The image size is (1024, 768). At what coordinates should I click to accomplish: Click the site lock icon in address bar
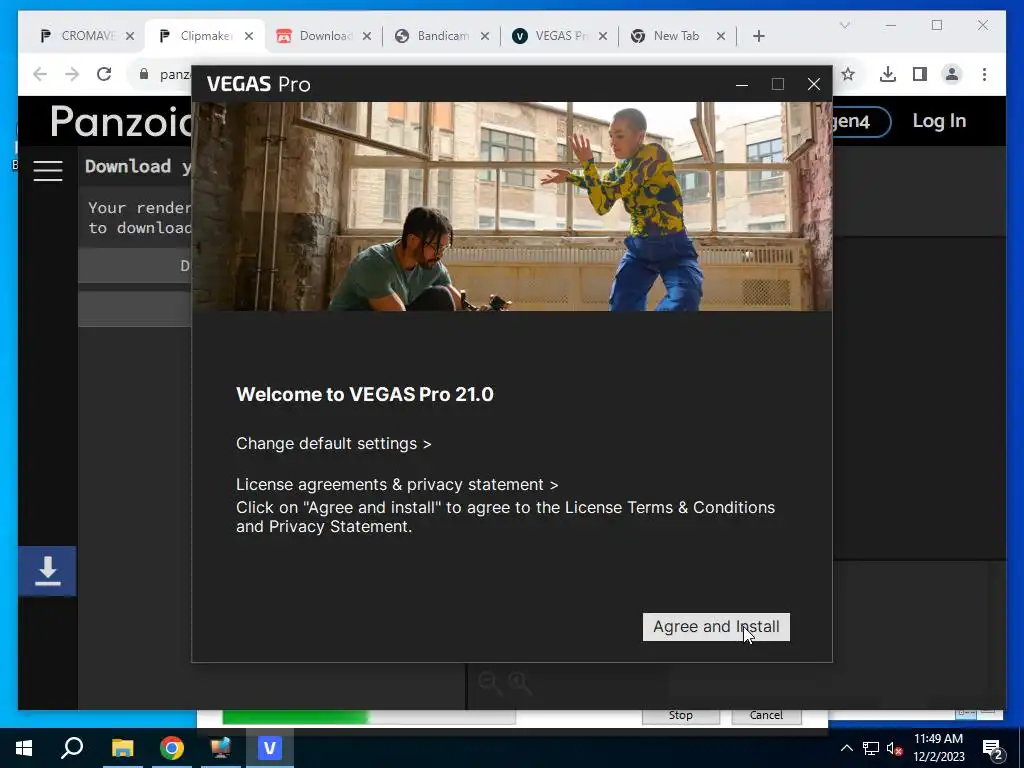(144, 74)
